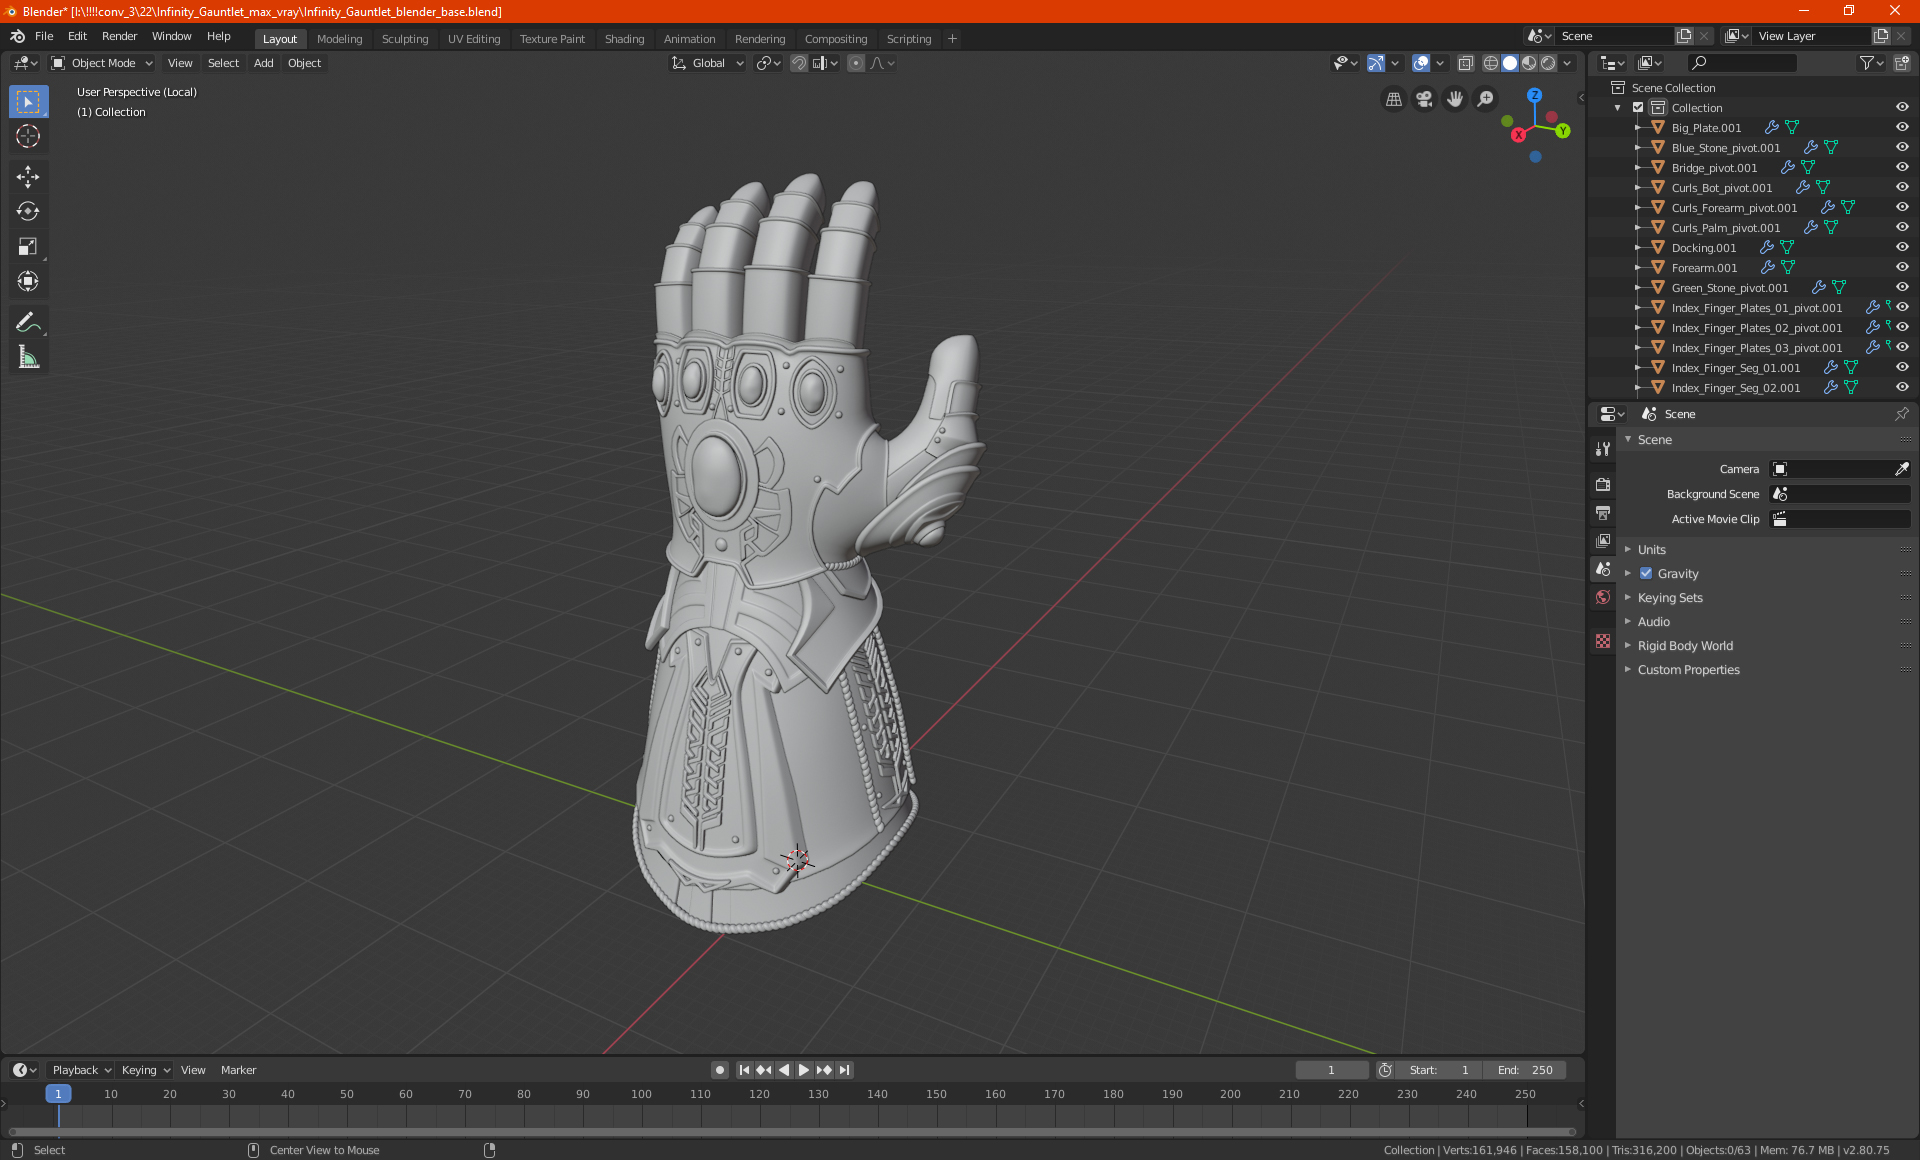
Task: Hide Docking.001 in viewport
Action: pyautogui.click(x=1902, y=248)
